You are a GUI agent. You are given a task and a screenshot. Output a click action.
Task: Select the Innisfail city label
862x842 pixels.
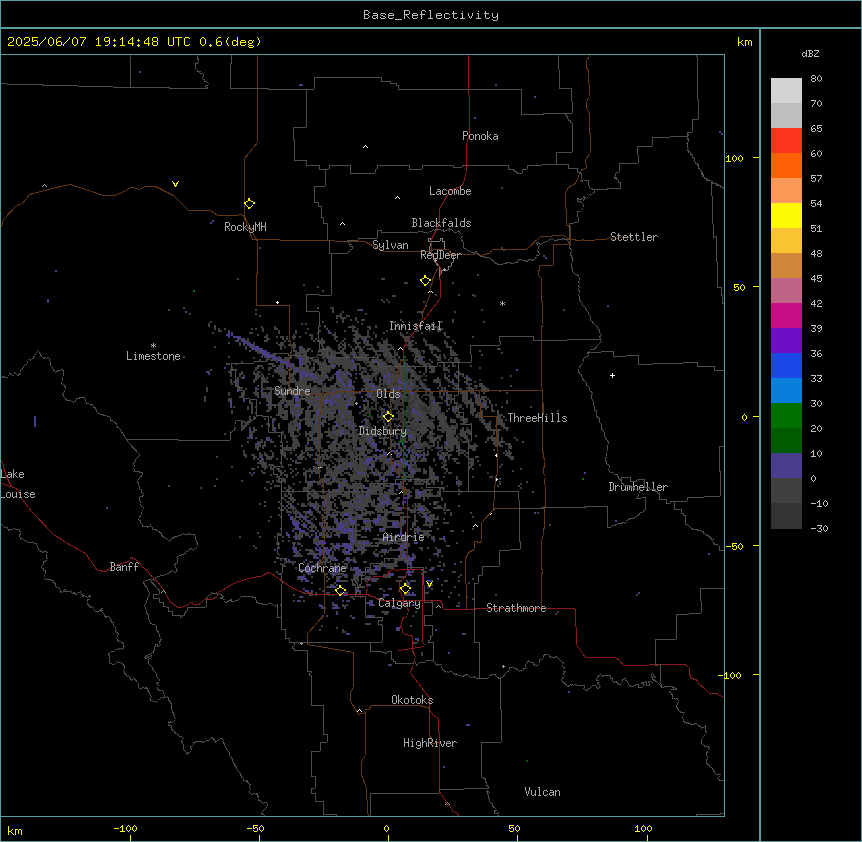pos(416,326)
